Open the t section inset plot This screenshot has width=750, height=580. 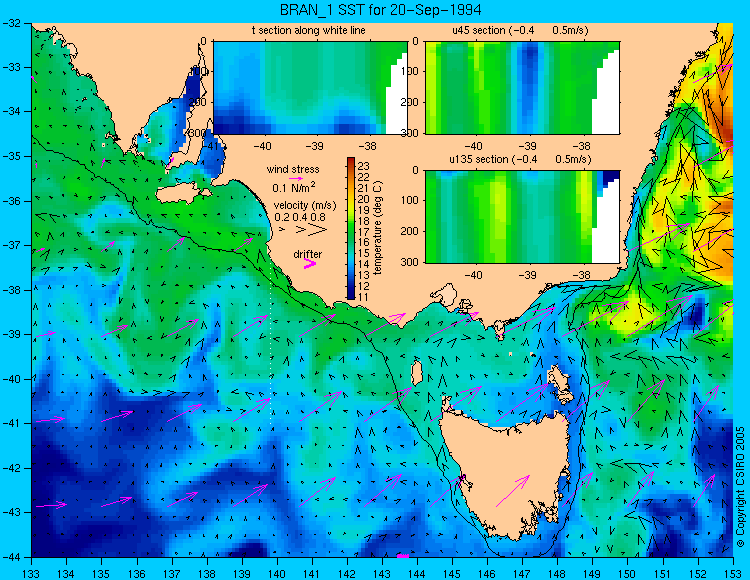pos(310,88)
